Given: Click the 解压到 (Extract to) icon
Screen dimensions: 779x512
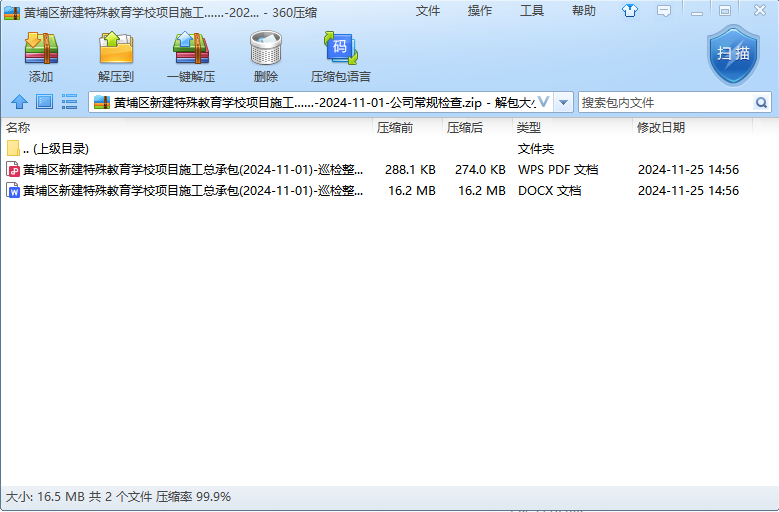Looking at the screenshot, I should 116,57.
